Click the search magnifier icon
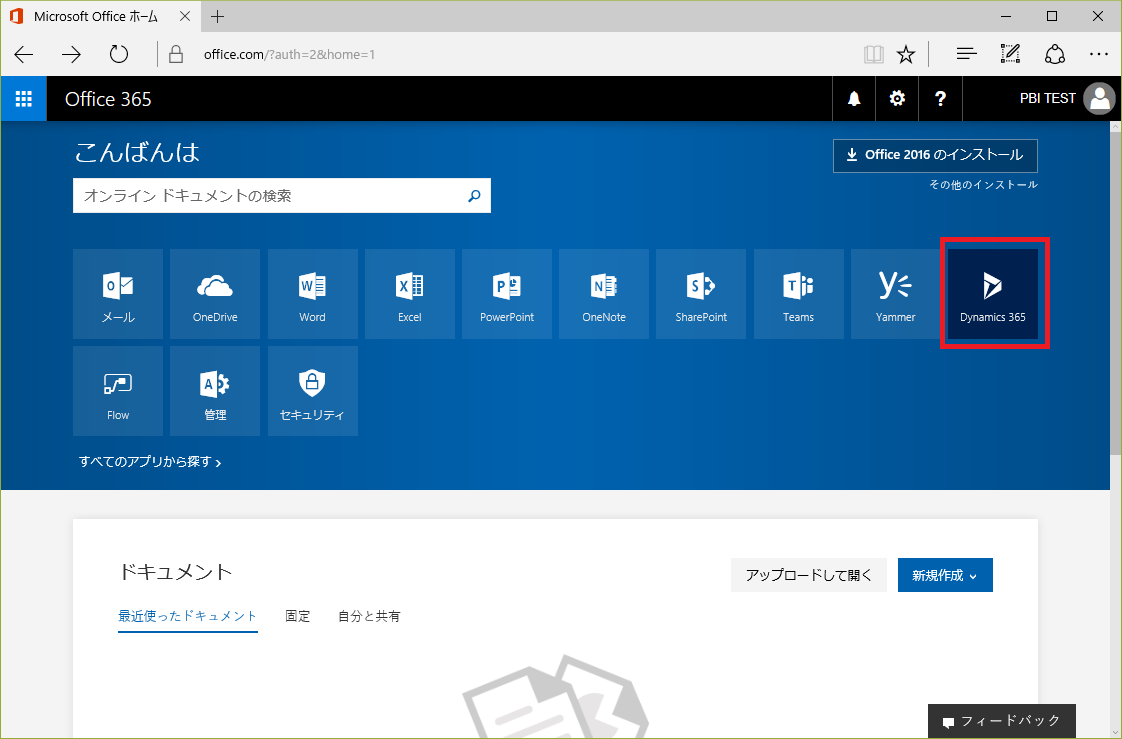 [474, 196]
